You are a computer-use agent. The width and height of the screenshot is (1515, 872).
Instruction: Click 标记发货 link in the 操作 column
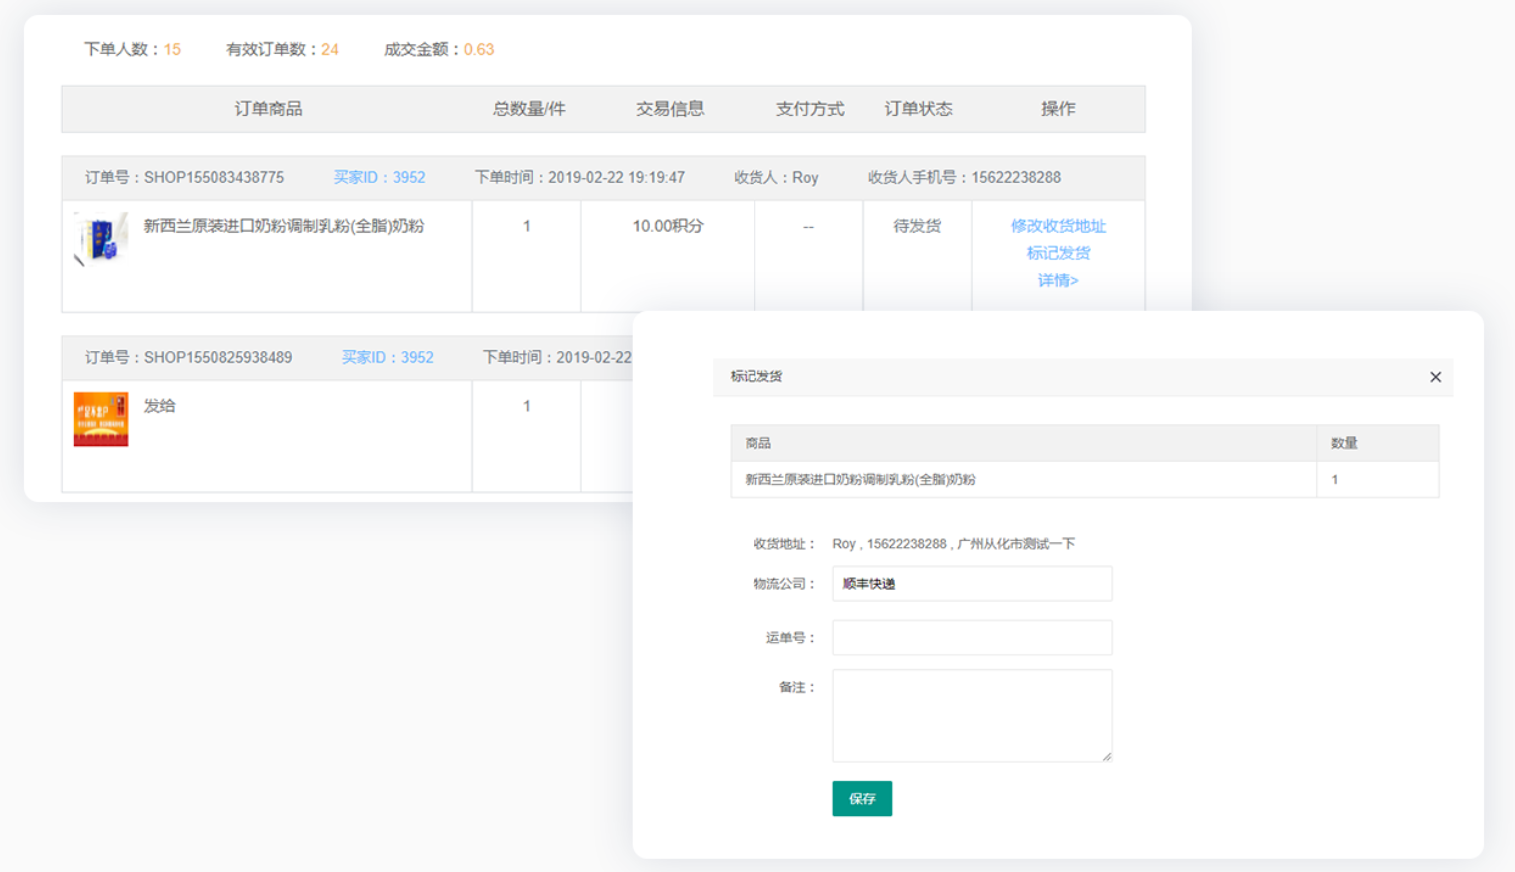(1057, 253)
